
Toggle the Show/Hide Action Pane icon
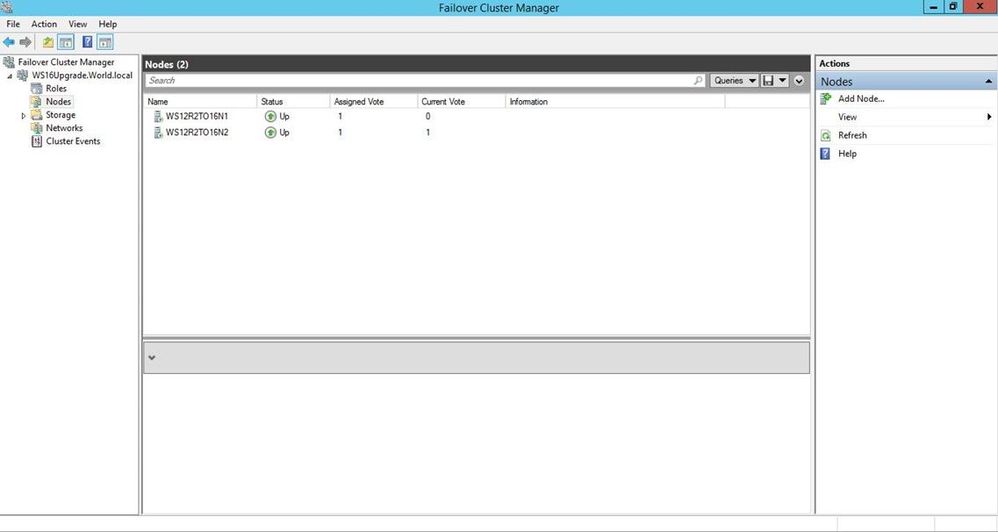[105, 42]
